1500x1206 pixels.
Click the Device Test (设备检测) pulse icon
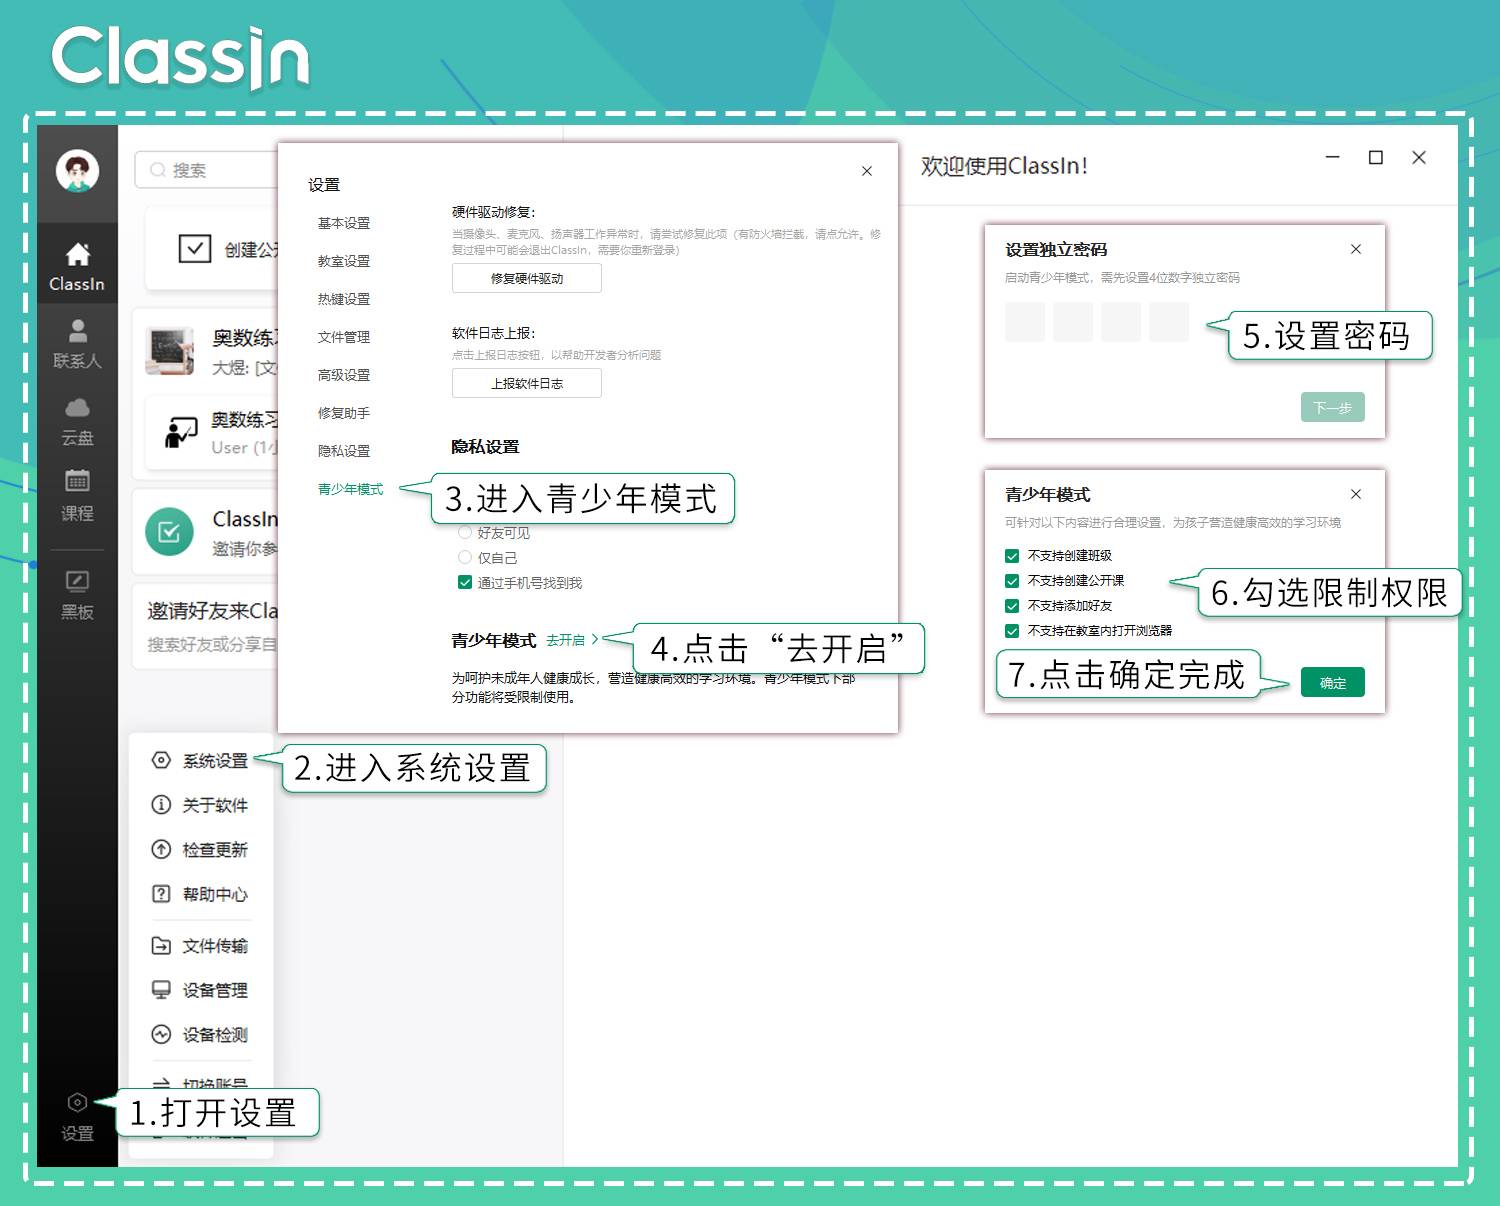point(161,1034)
